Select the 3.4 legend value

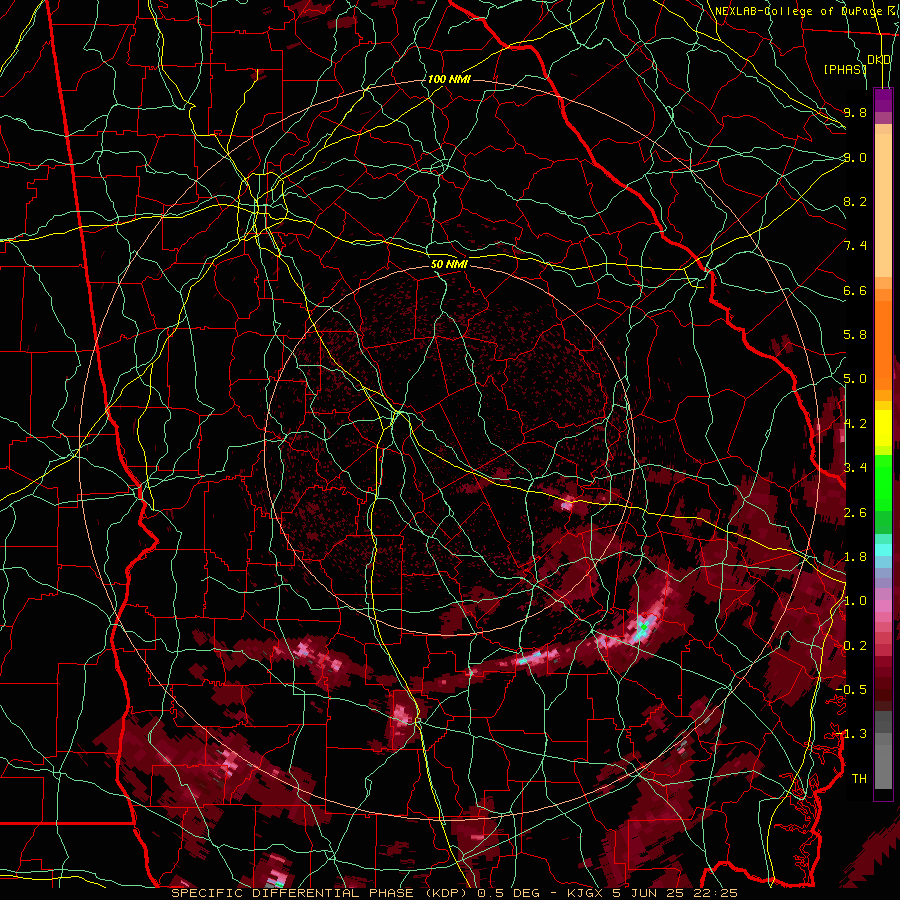pyautogui.click(x=856, y=468)
